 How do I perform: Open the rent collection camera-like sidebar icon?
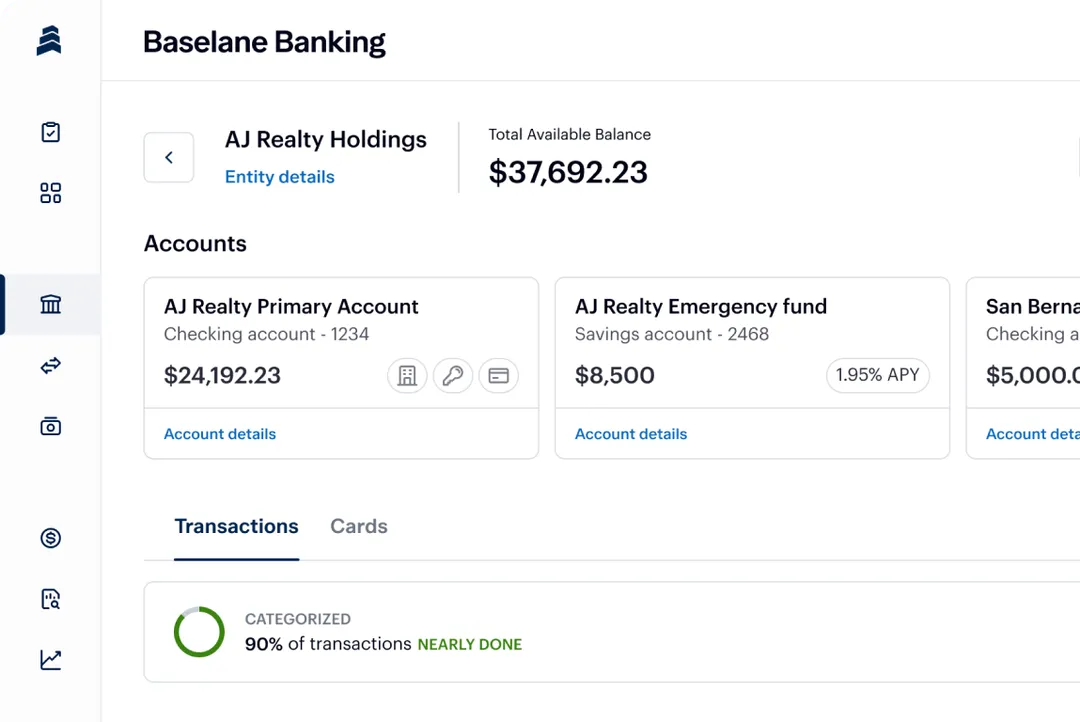51,427
